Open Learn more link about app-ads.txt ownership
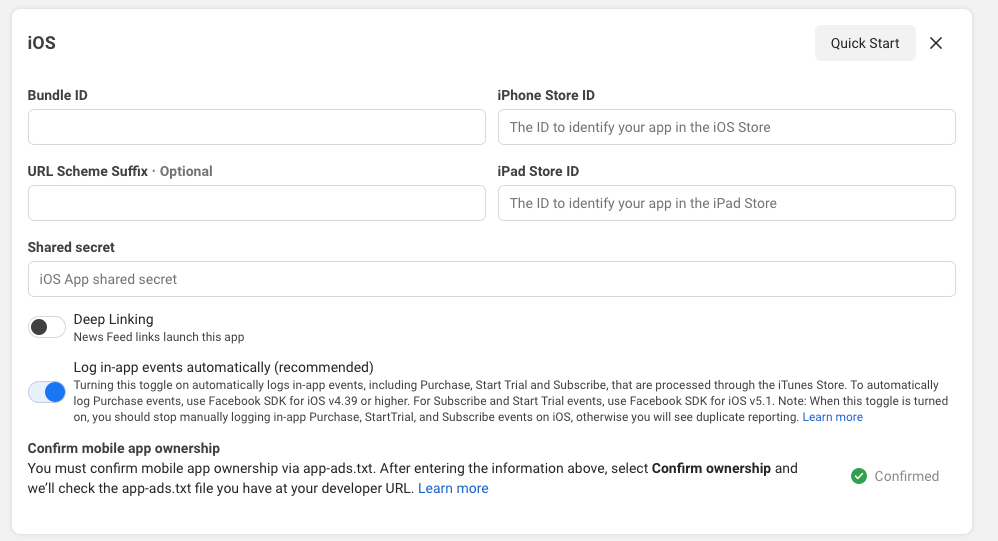 [453, 489]
